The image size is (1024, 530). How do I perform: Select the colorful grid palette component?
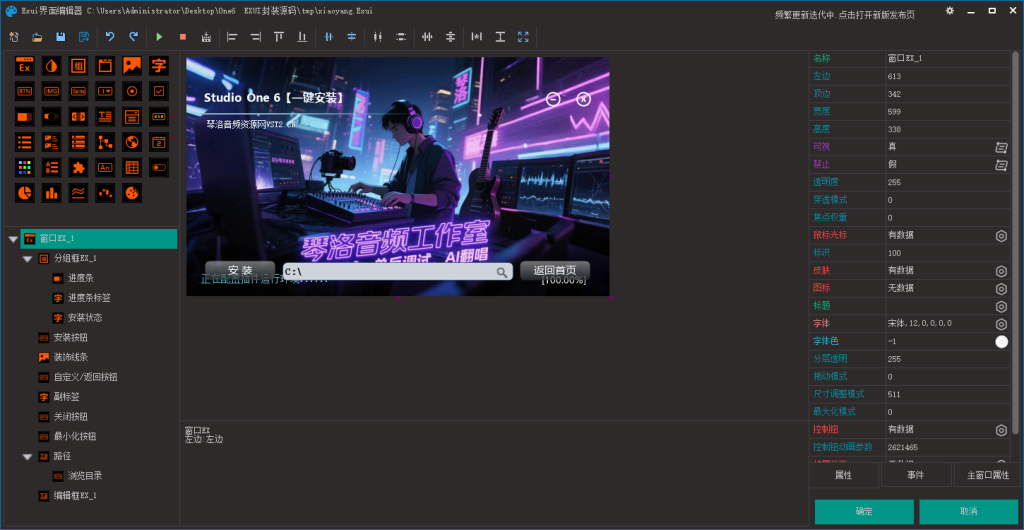25,167
